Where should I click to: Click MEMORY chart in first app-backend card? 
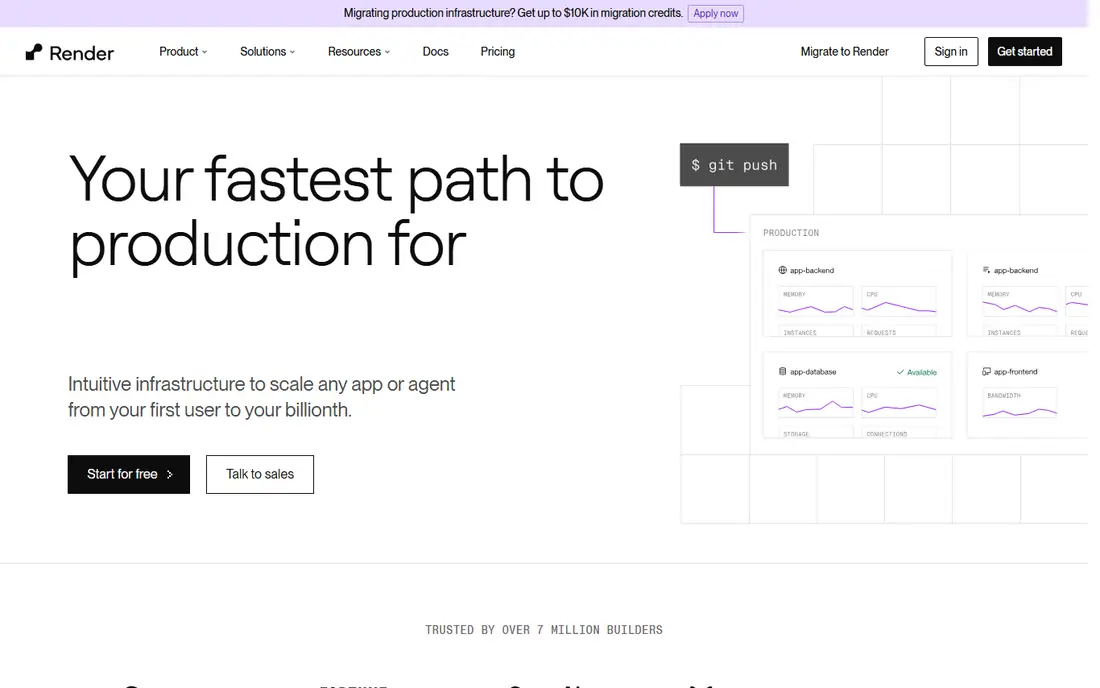coord(815,303)
